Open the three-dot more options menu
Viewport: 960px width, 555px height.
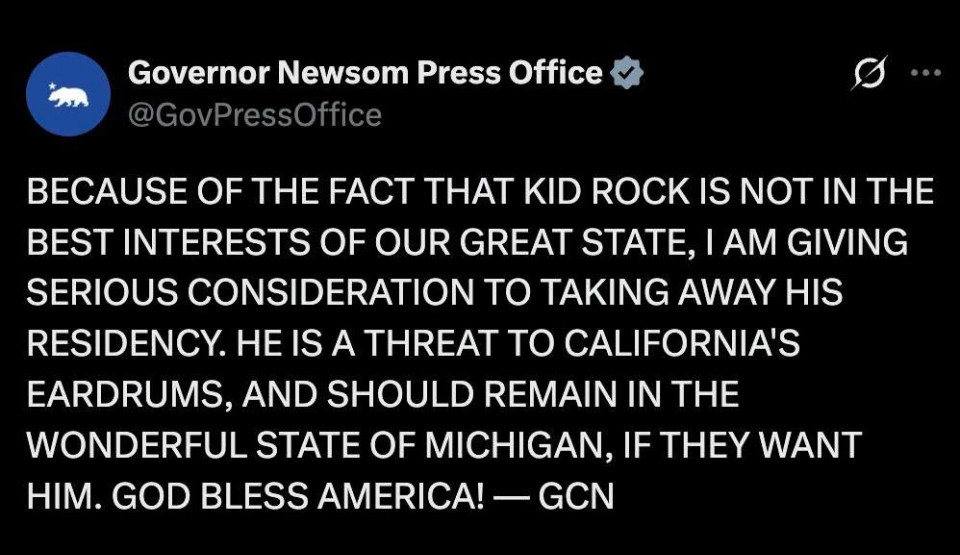[926, 73]
